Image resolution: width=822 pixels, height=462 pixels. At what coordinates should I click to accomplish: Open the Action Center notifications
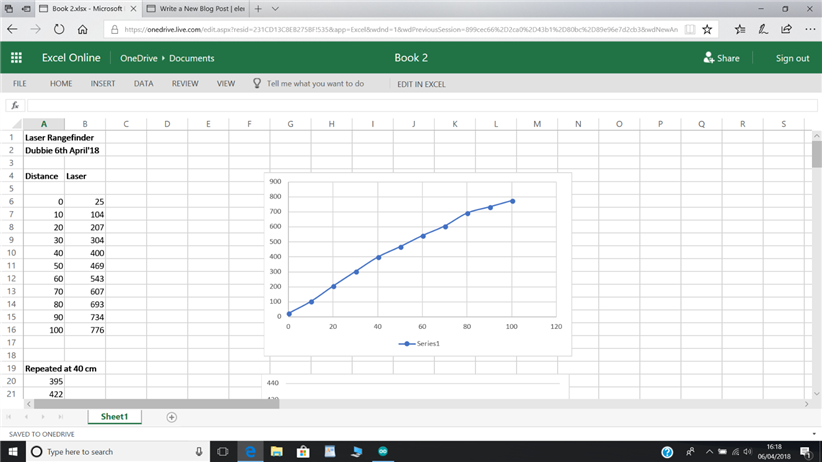(806, 452)
